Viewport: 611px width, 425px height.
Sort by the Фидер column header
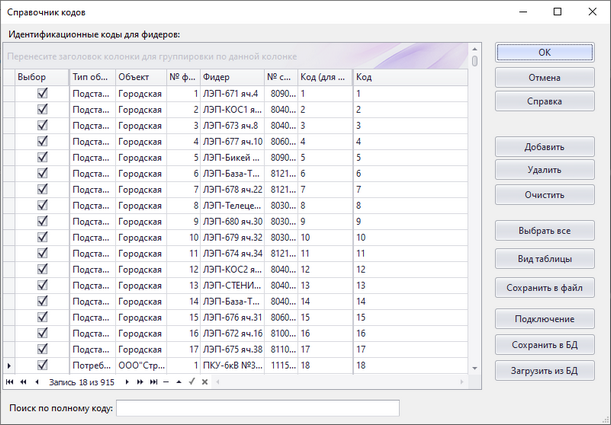(x=230, y=76)
